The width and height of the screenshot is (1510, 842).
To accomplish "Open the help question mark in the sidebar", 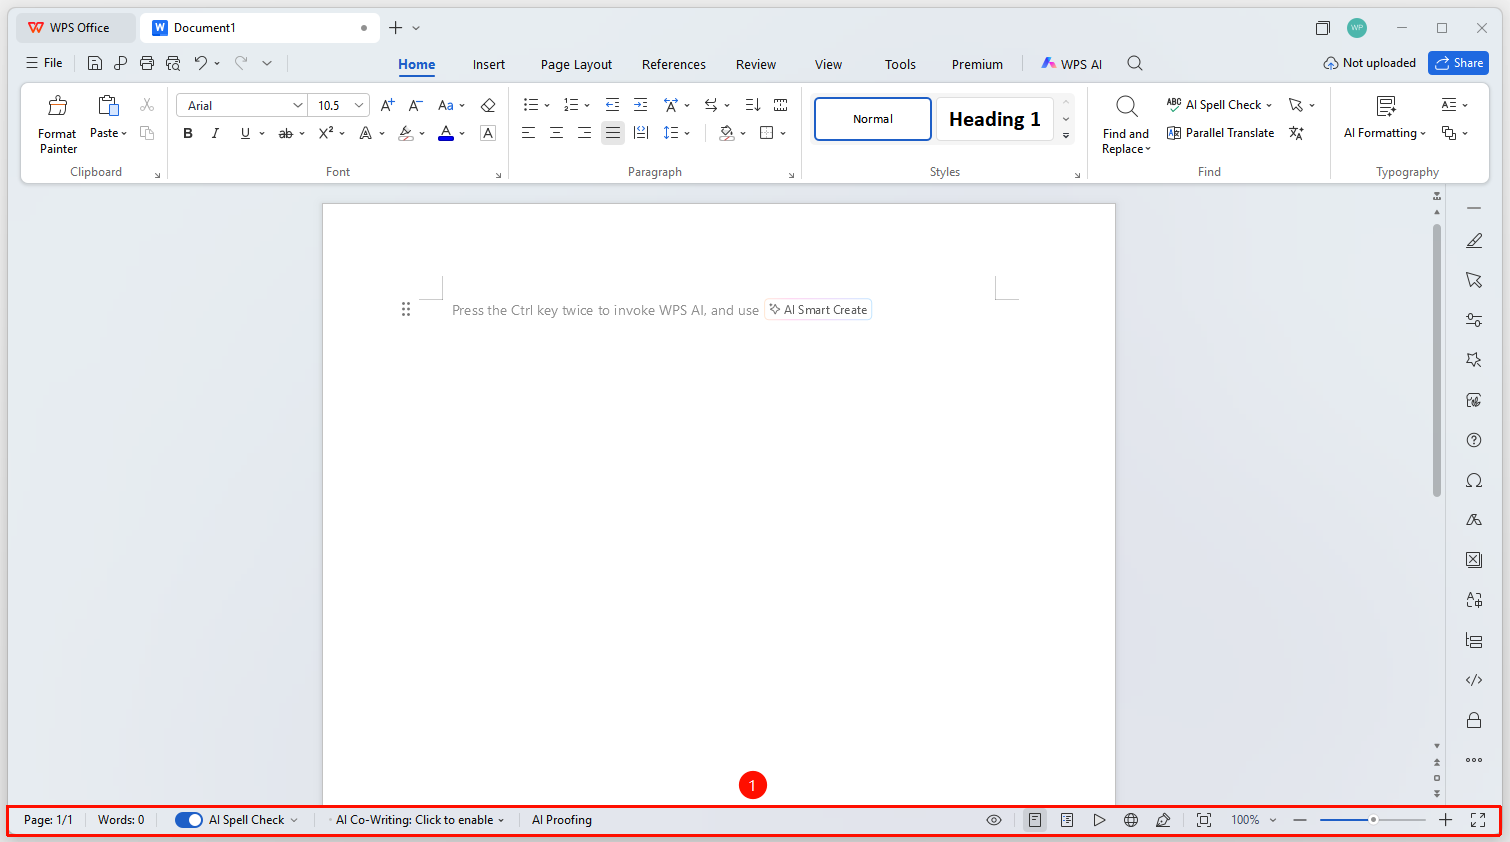I will coord(1474,440).
